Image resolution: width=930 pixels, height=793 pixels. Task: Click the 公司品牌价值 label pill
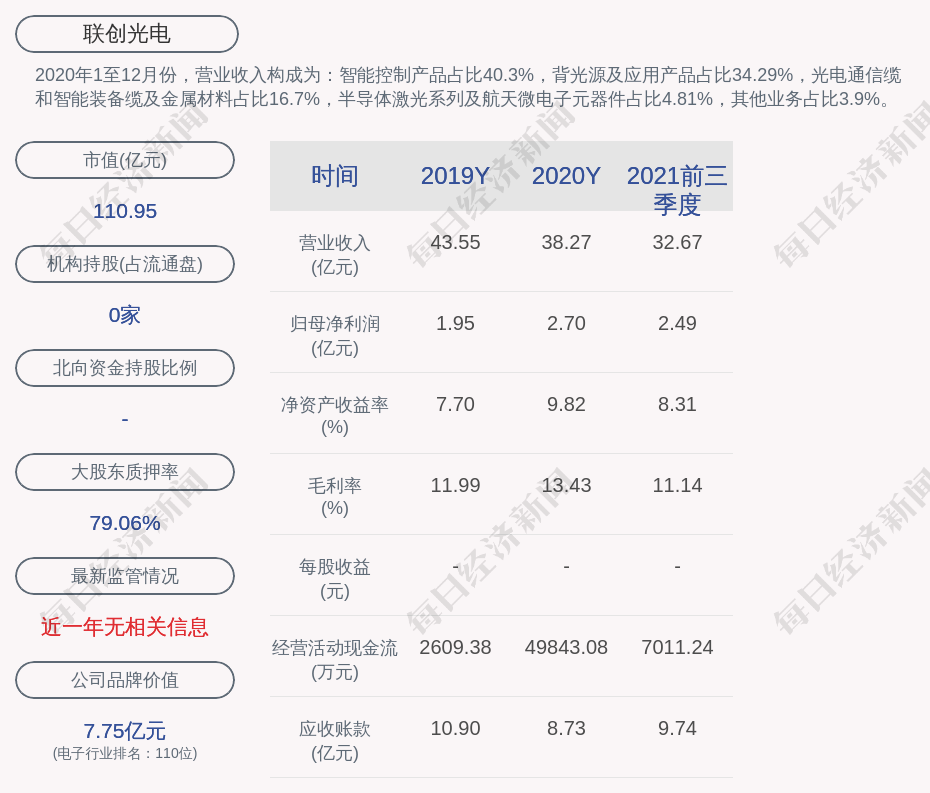click(125, 680)
